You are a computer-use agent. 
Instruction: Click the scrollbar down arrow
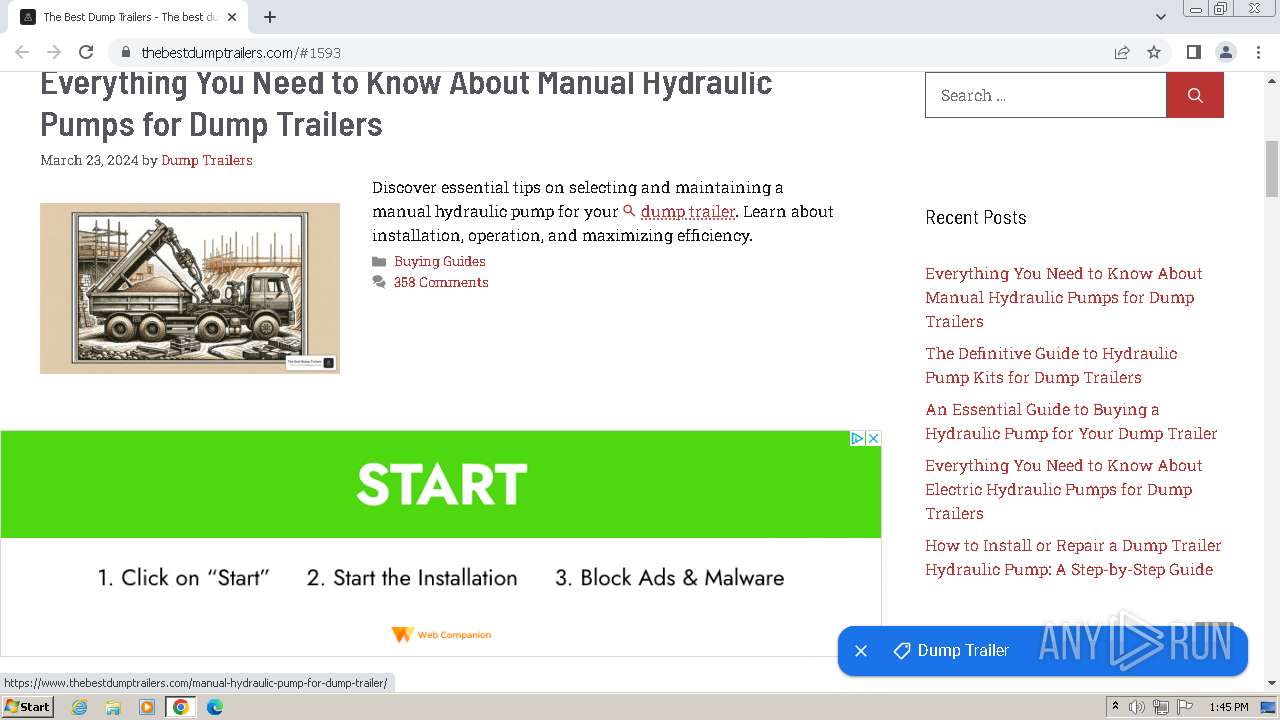(x=1272, y=683)
